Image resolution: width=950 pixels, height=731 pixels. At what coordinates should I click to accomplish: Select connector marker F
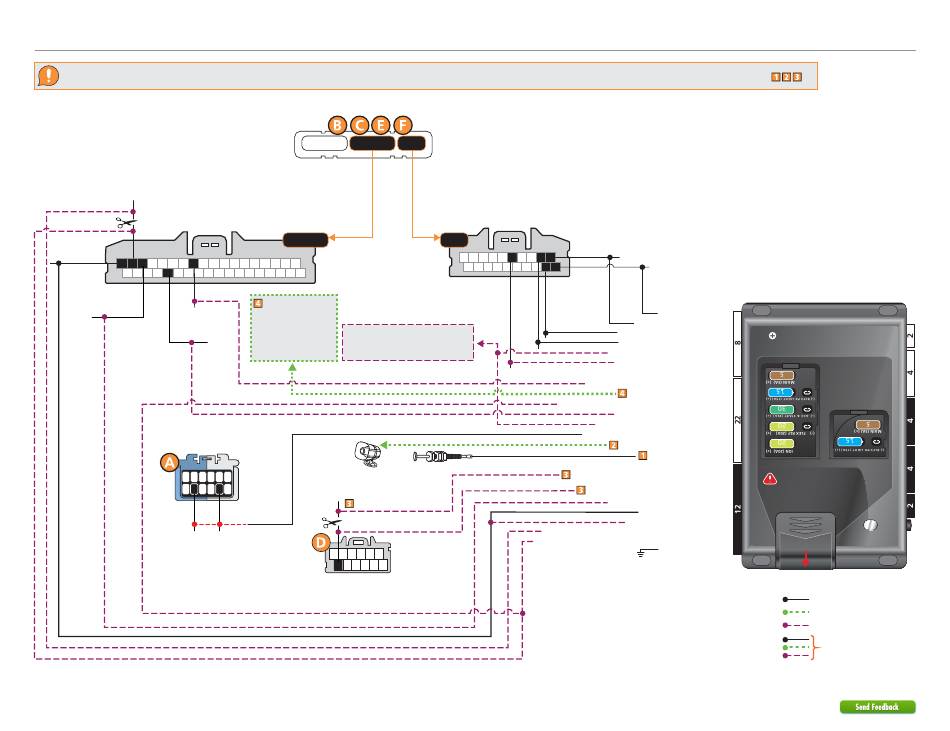(x=402, y=125)
